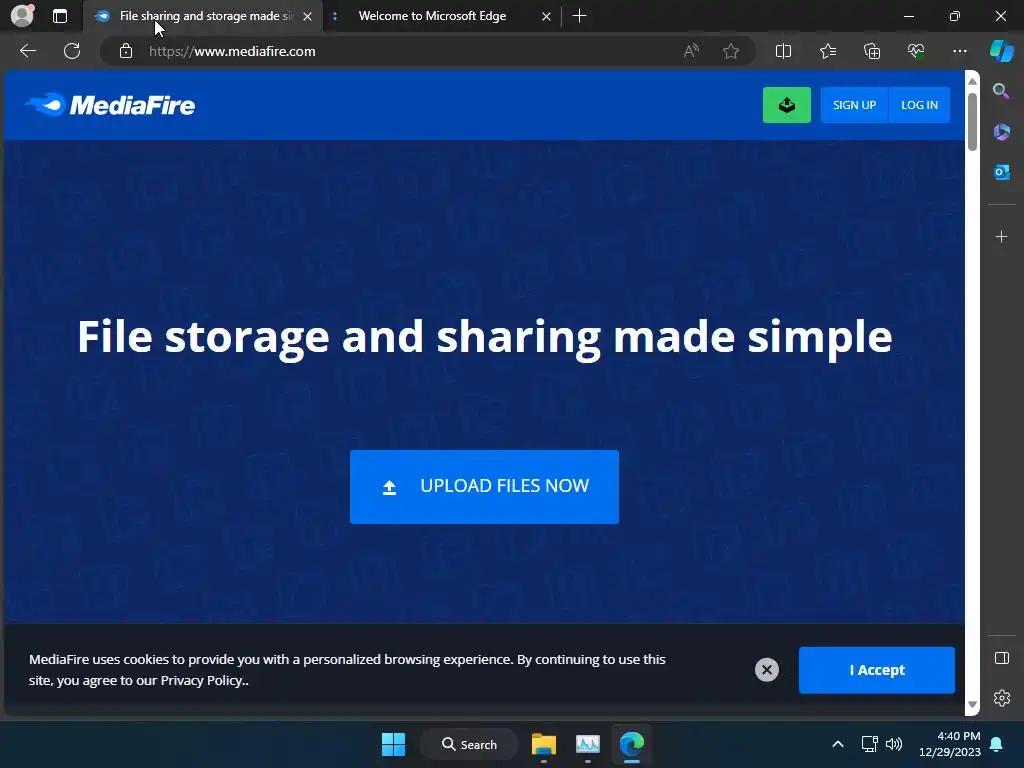The width and height of the screenshot is (1024, 768).
Task: Open the Copilot sidebar icon
Action: pos(1001,51)
